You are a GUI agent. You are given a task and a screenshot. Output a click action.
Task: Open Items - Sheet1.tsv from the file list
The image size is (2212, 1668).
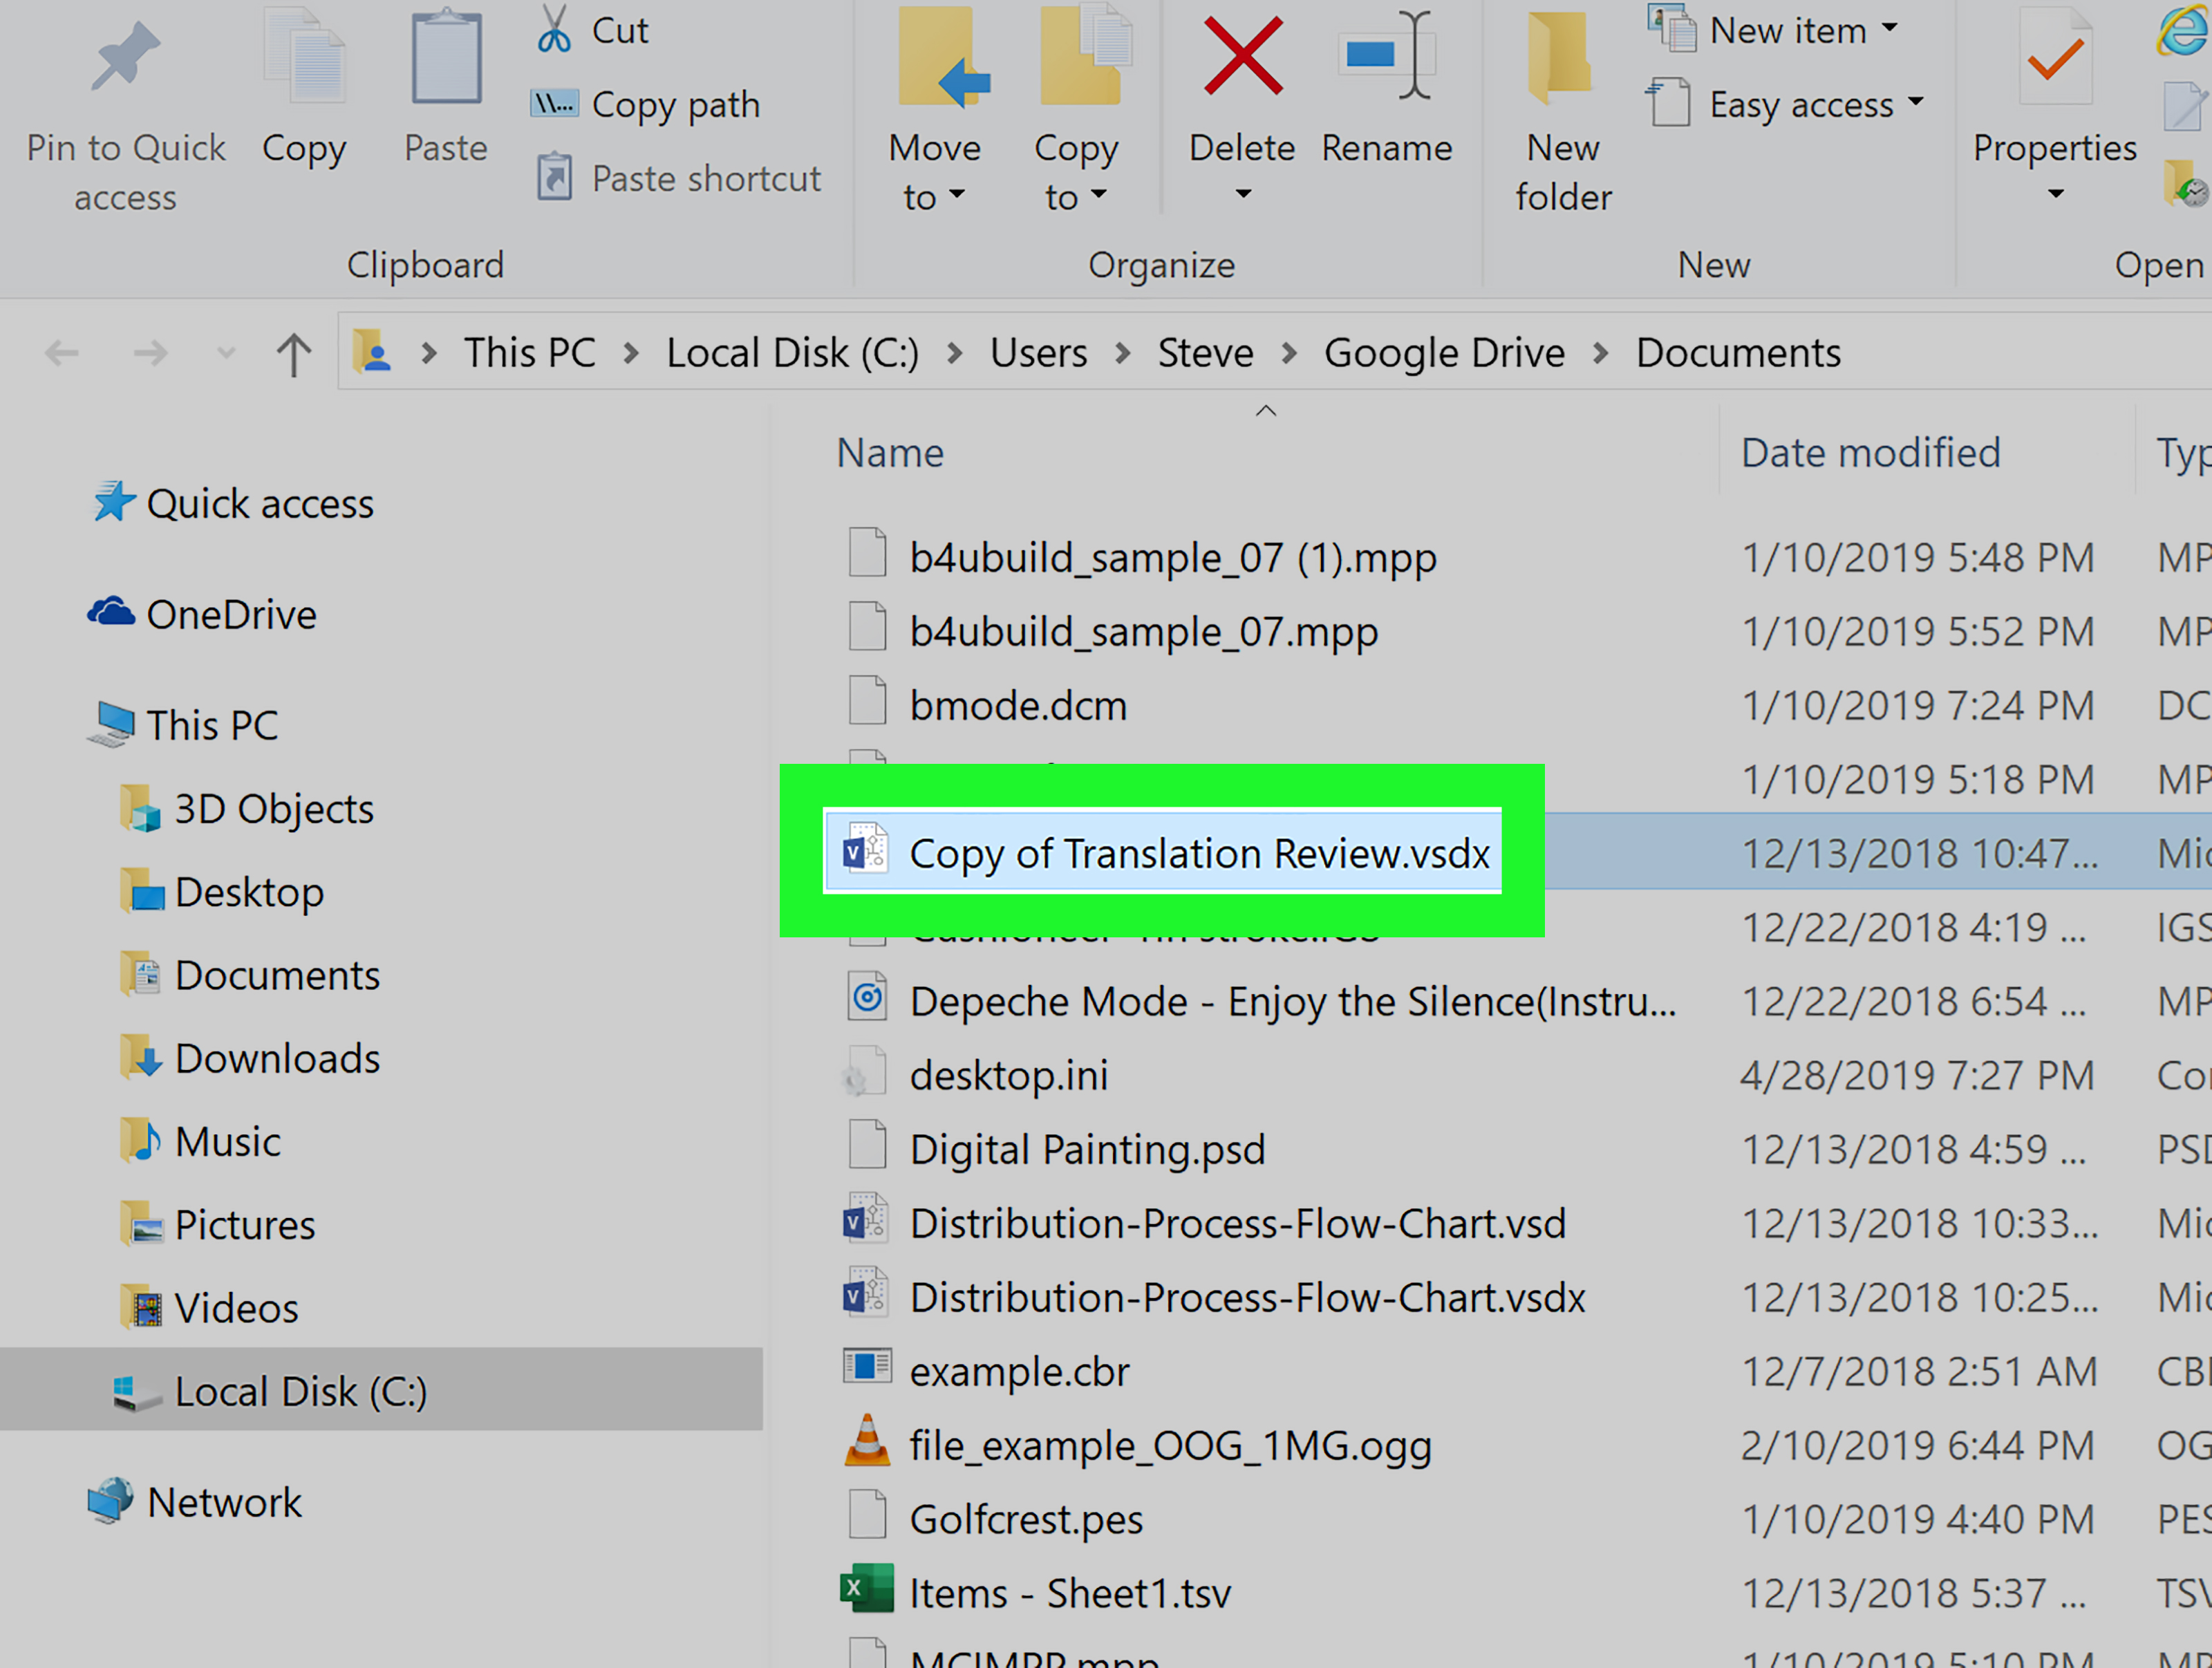1070,1592
